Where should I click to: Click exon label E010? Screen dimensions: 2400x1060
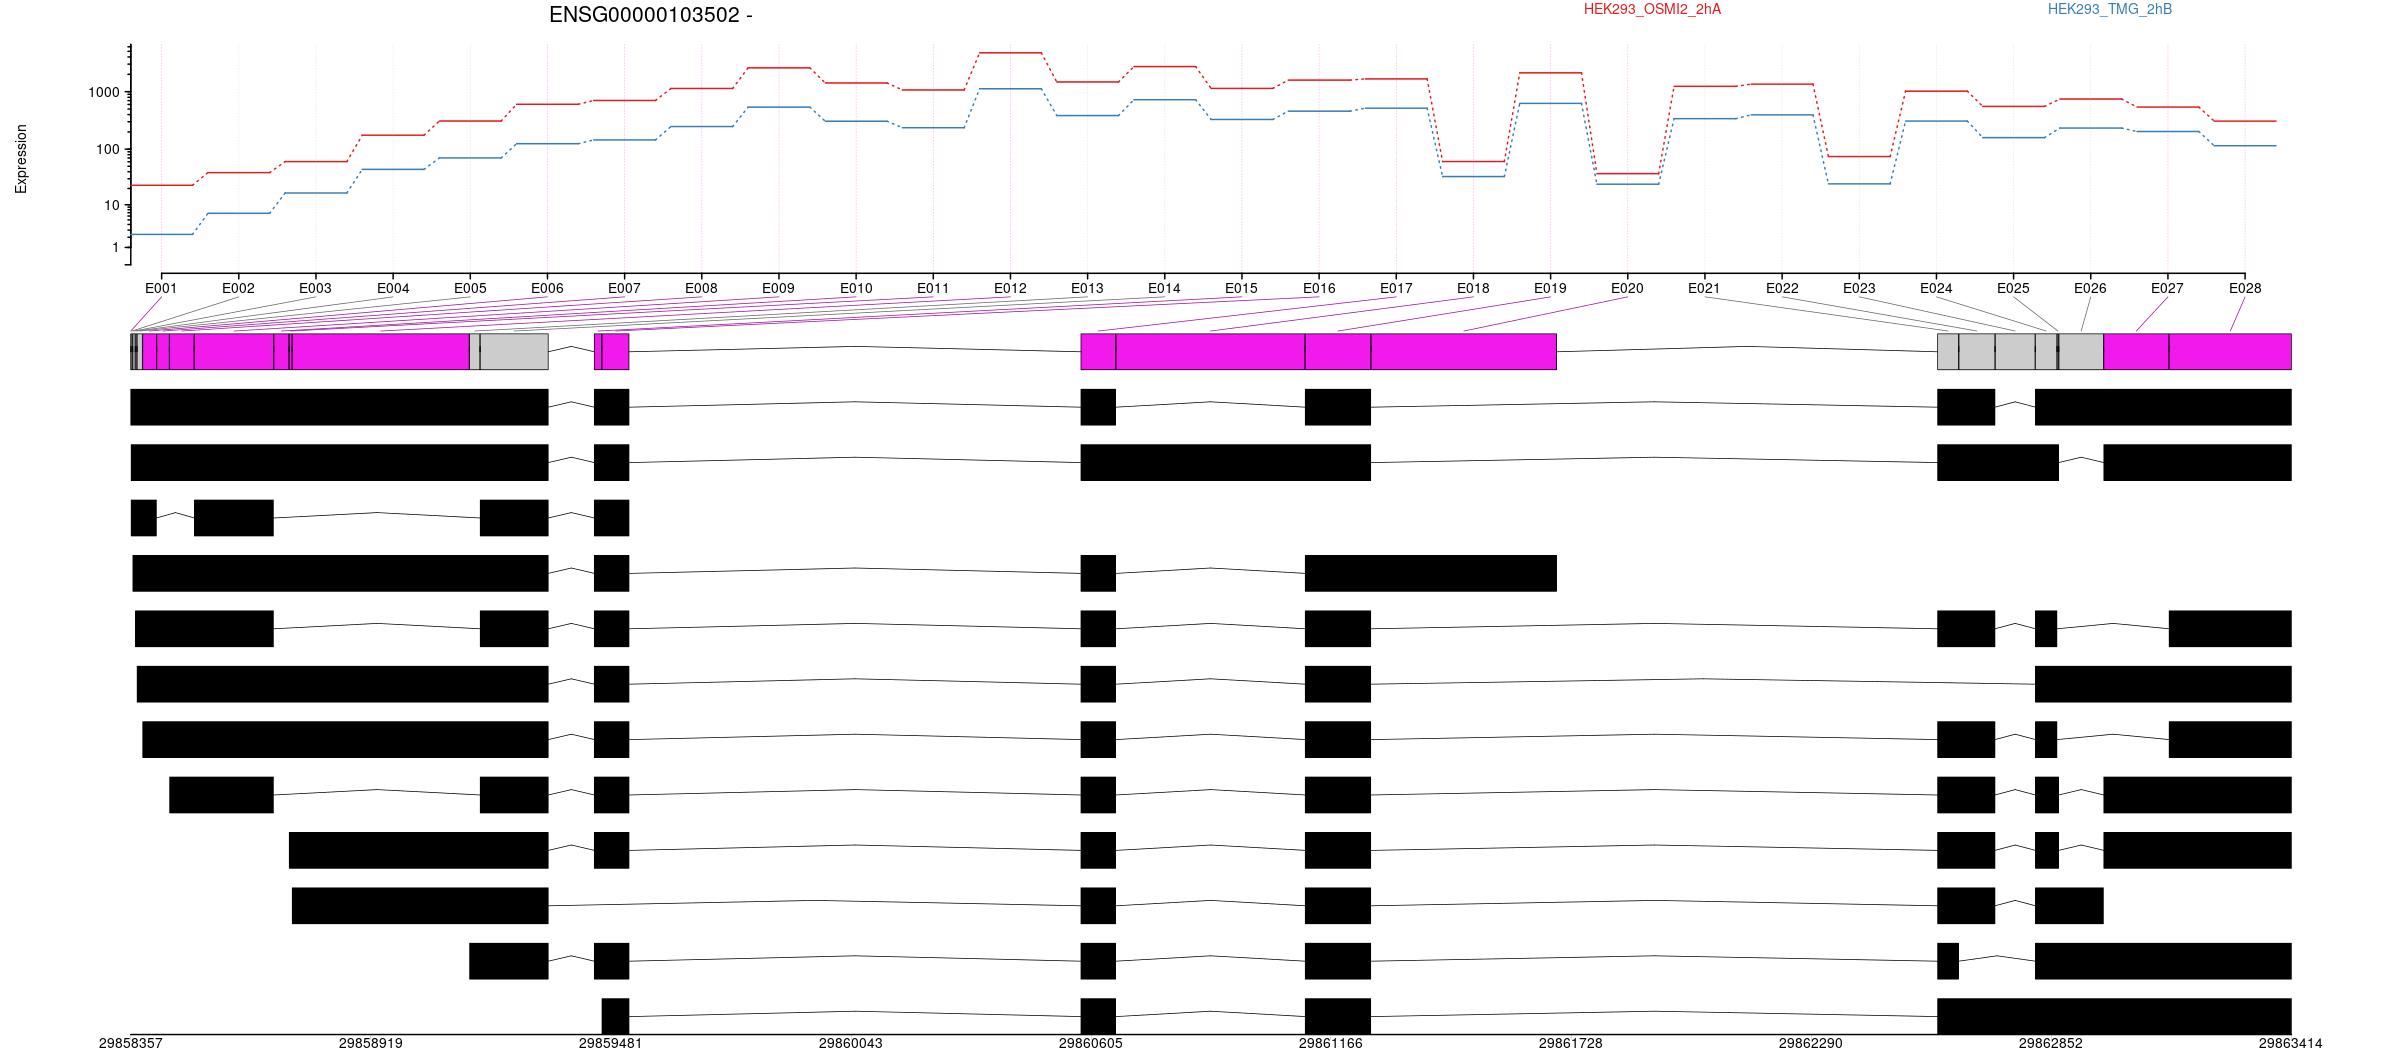coord(856,289)
